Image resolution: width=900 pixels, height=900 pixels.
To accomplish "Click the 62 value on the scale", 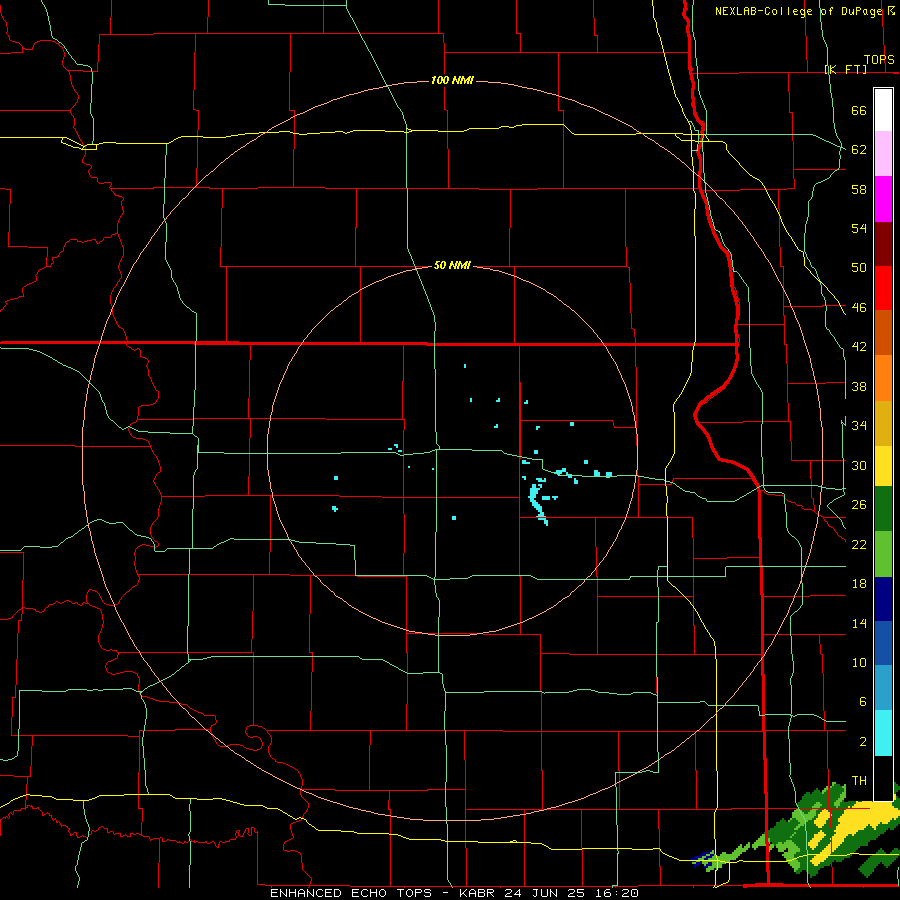I will coord(859,150).
